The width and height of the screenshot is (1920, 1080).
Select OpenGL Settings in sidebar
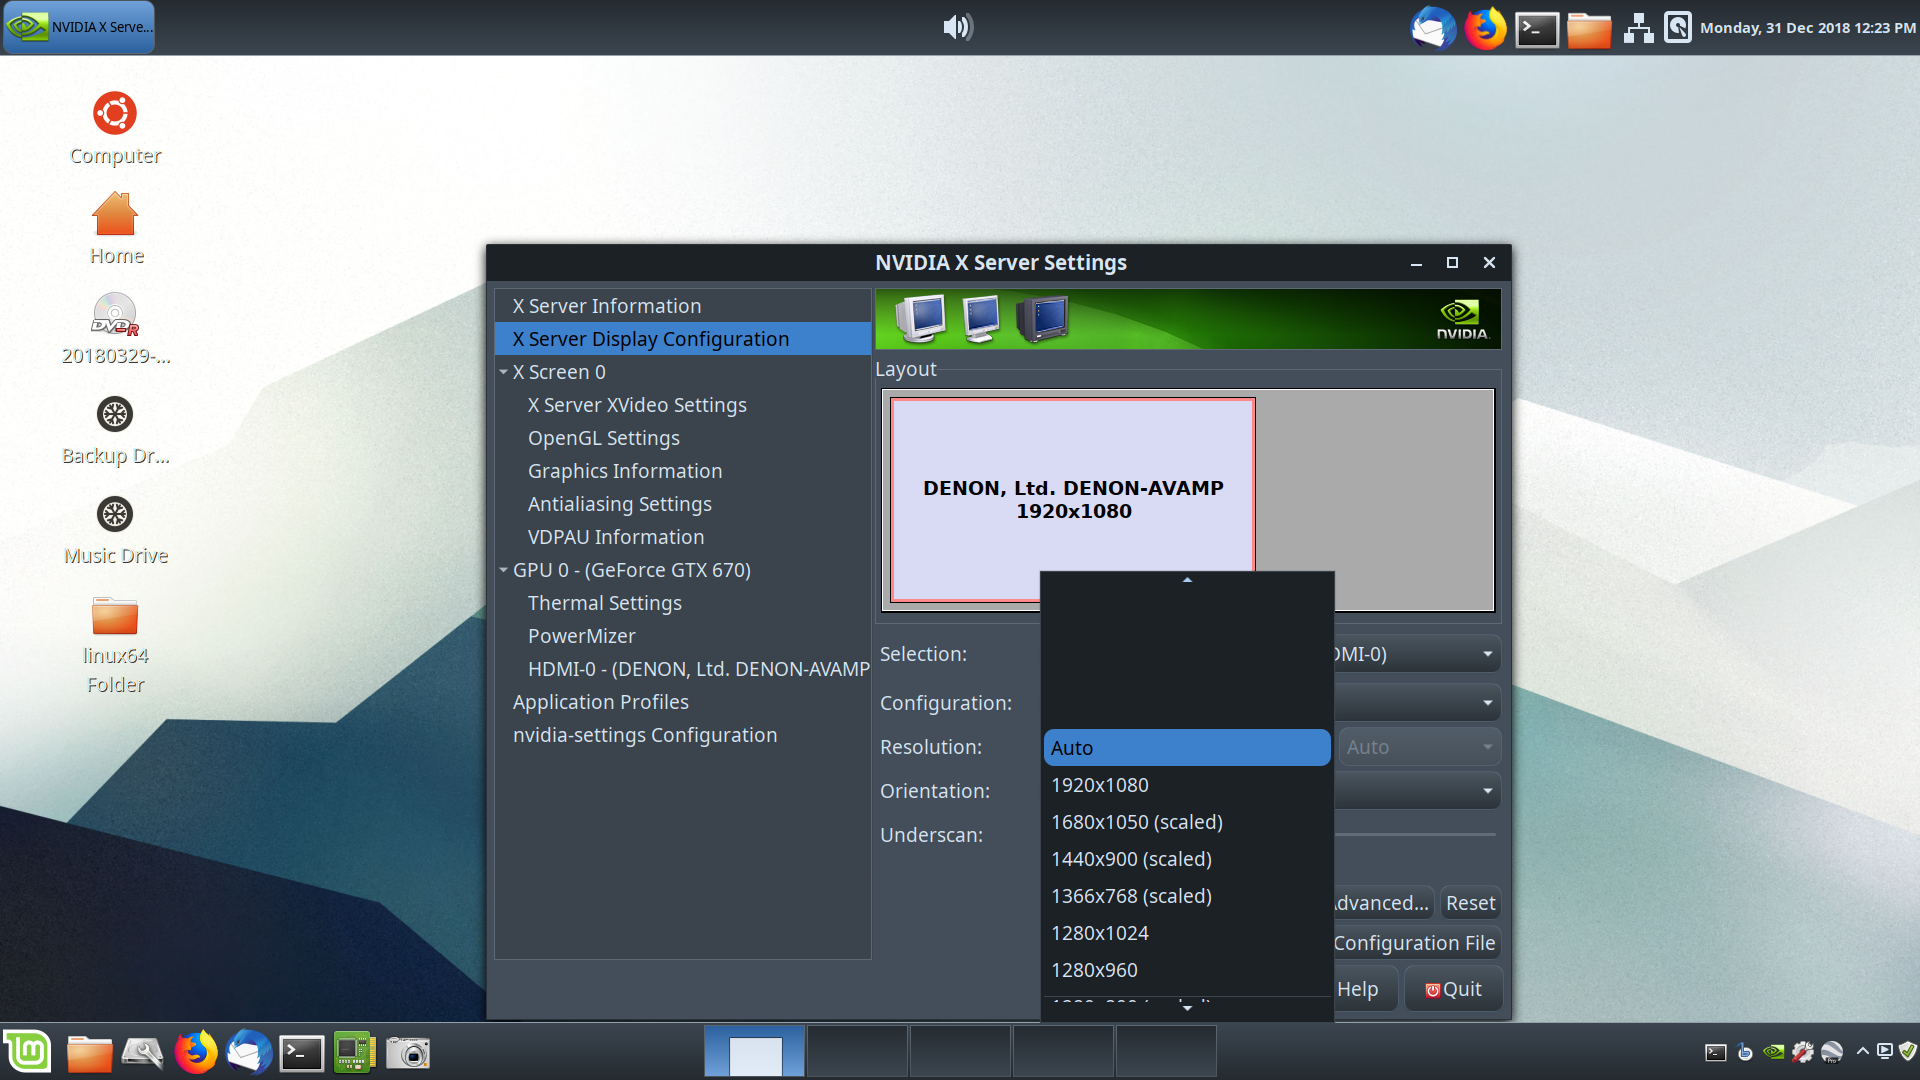pyautogui.click(x=683, y=438)
